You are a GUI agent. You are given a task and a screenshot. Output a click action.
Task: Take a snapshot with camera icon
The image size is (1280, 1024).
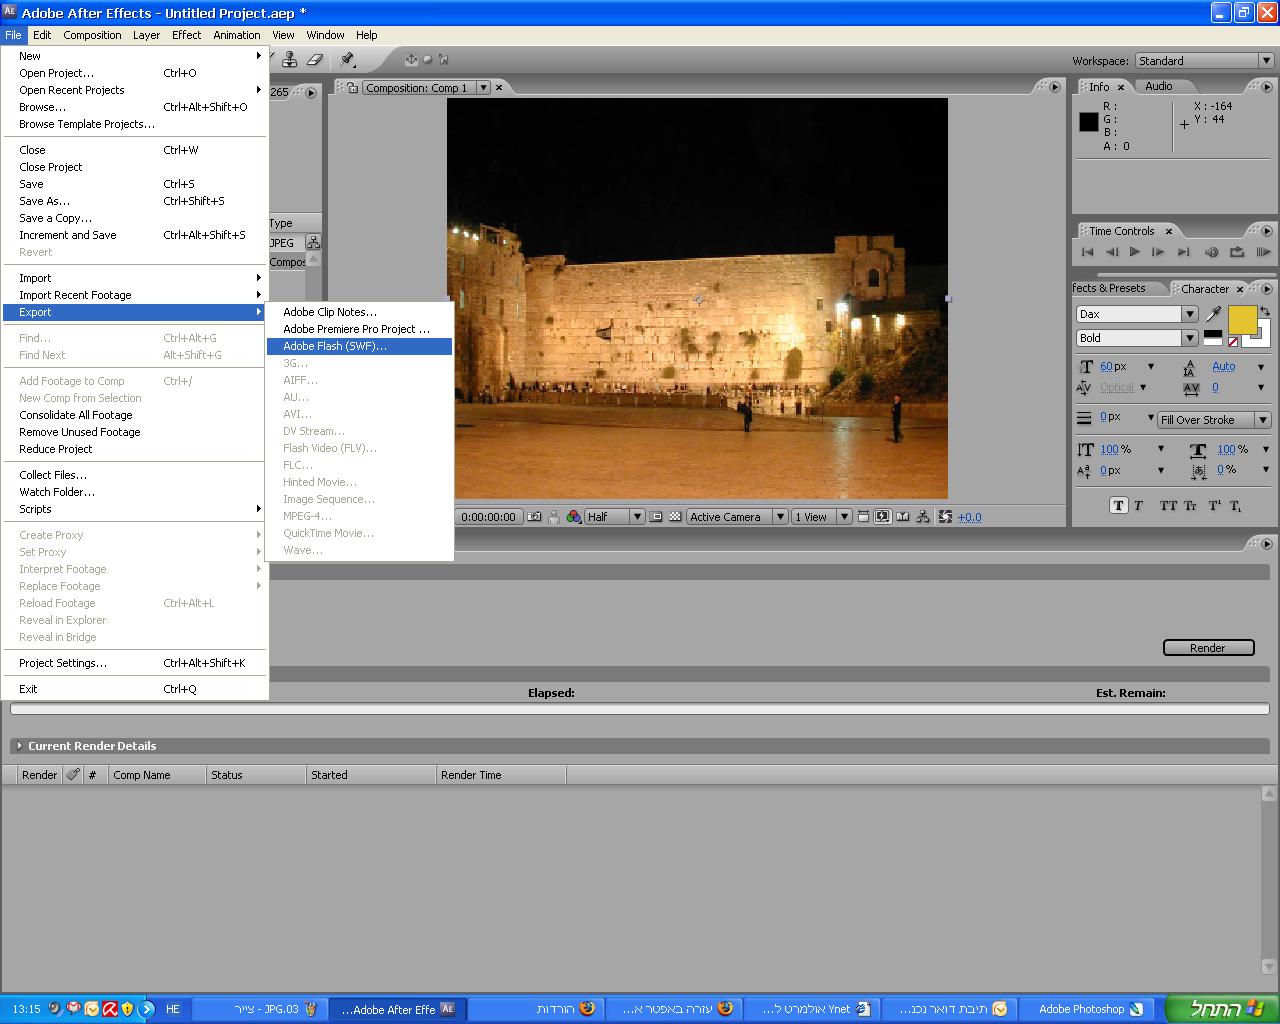click(x=534, y=517)
